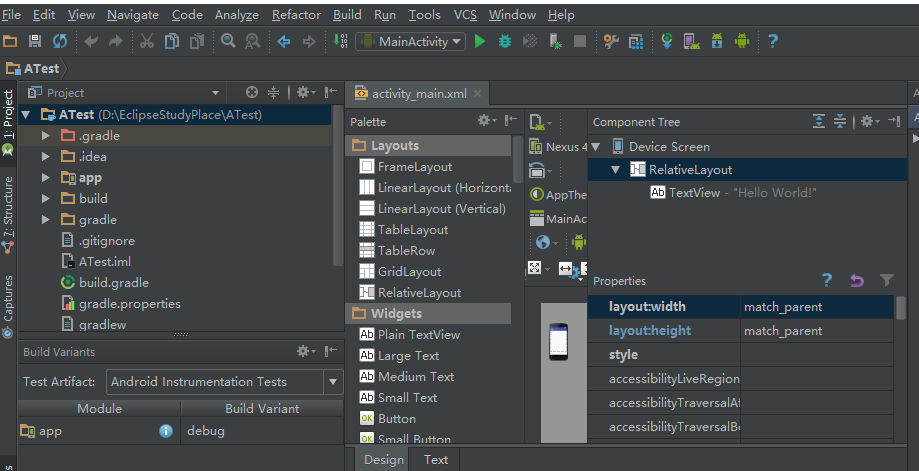Open the Project panel gear settings
This screenshot has width=919, height=471.
pos(305,92)
